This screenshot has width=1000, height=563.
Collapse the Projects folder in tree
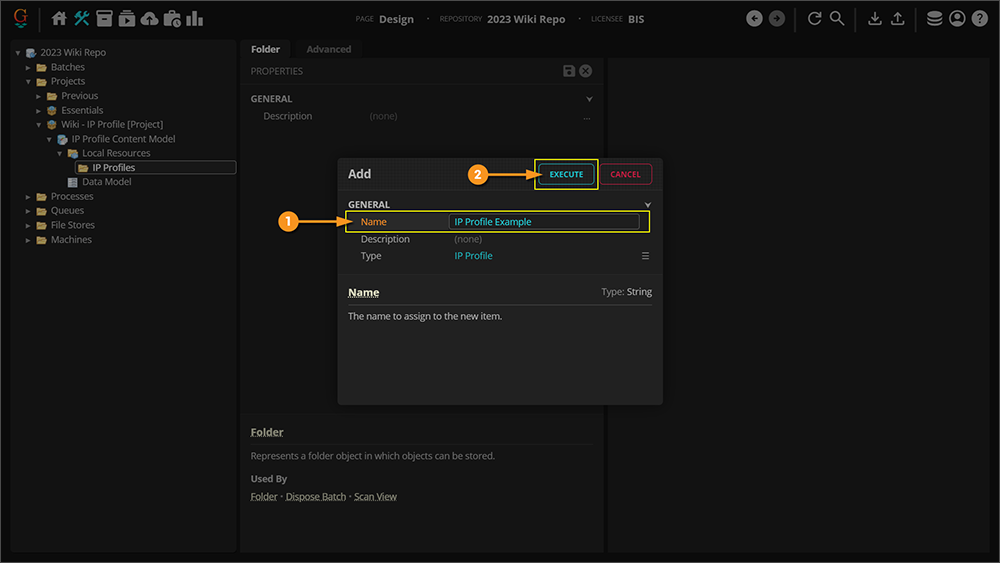[x=29, y=82]
